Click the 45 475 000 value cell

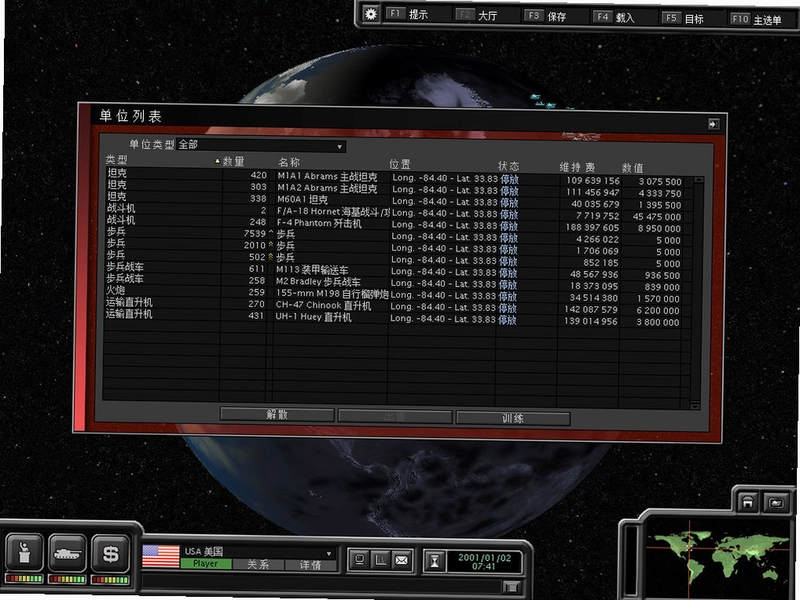656,217
